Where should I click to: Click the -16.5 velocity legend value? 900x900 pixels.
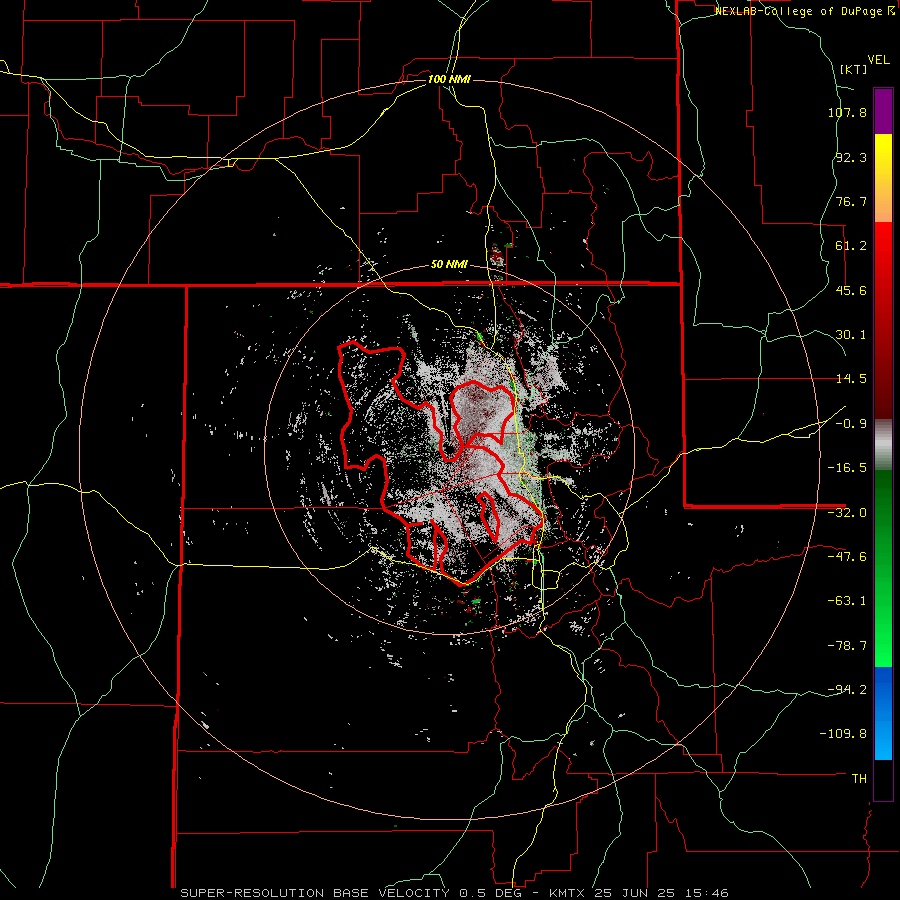pyautogui.click(x=847, y=468)
